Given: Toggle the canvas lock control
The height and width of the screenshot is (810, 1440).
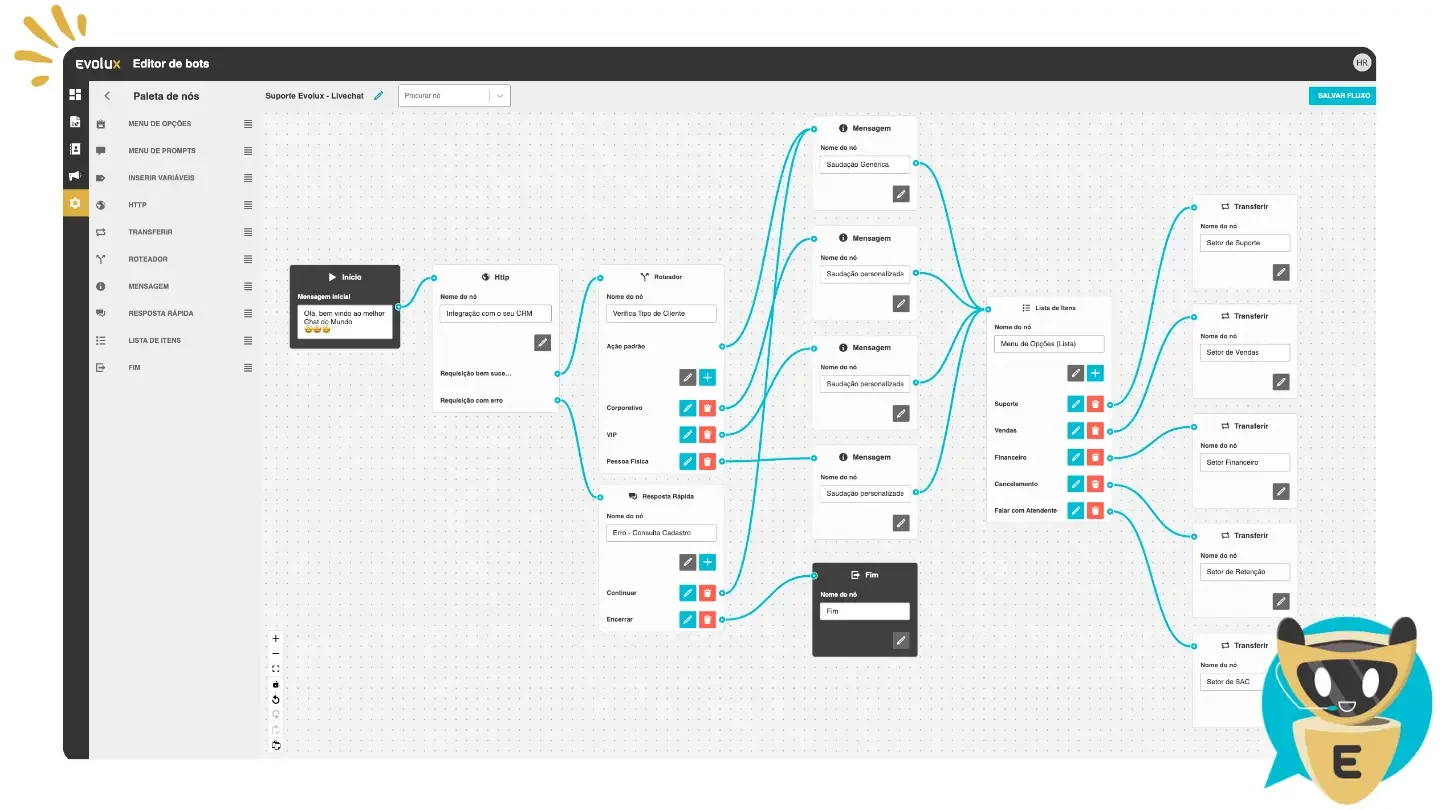Looking at the screenshot, I should point(276,684).
